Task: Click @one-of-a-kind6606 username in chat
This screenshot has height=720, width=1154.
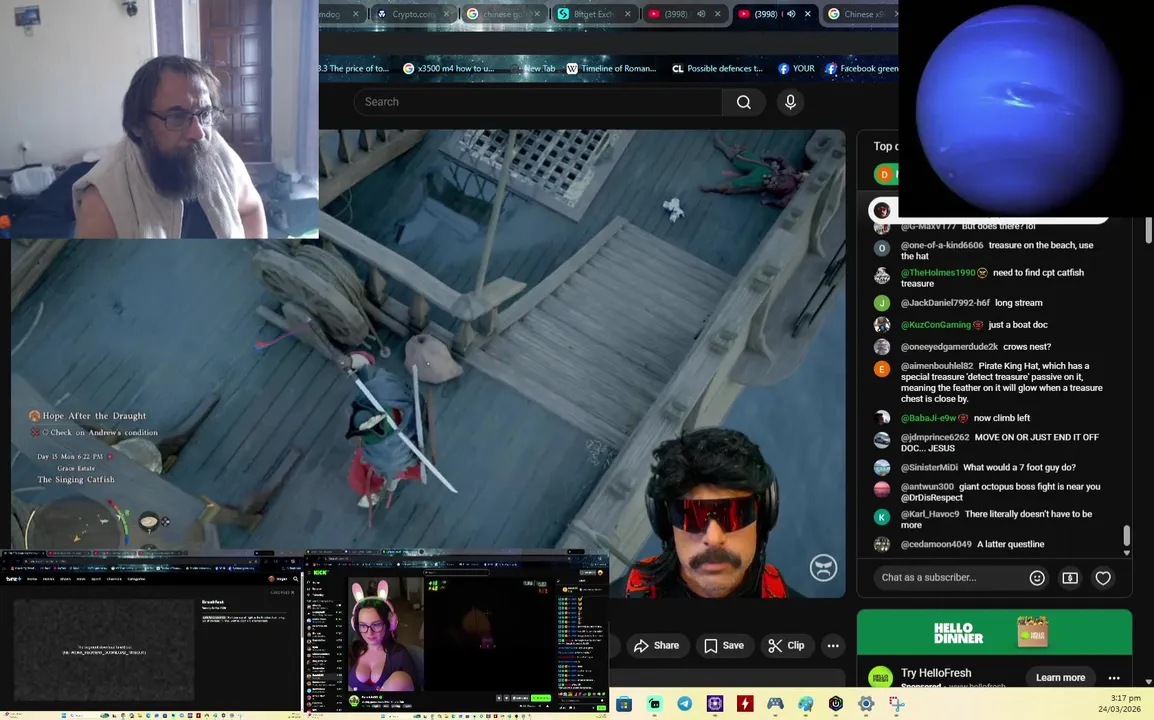Action: 942,245
